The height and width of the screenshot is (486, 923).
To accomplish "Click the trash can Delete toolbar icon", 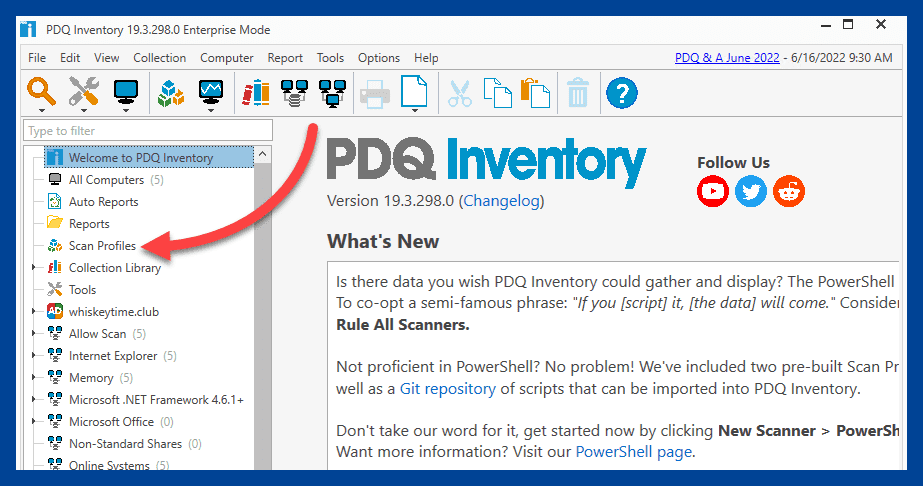I will pos(578,93).
